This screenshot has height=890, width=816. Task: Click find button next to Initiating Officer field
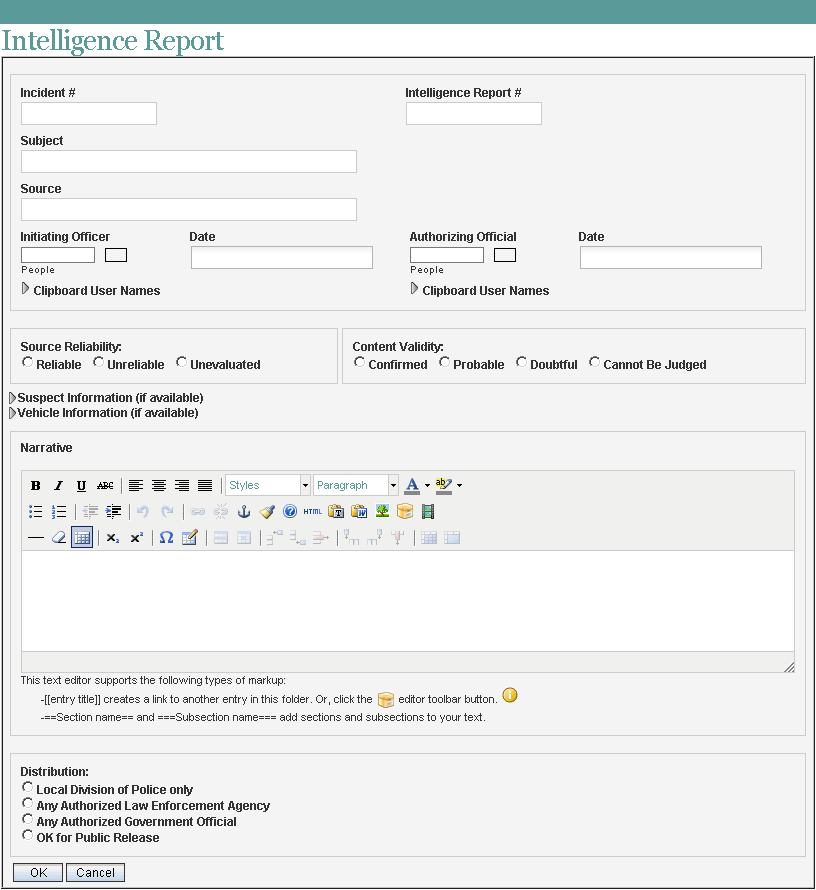(x=116, y=255)
